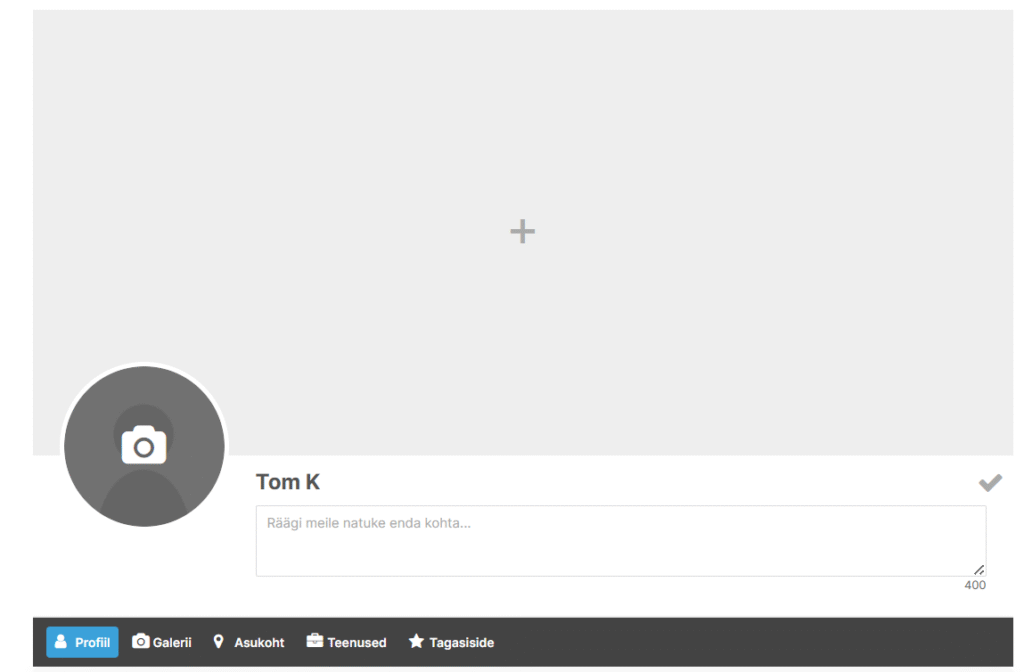Open the Profiil tab
1024x672 pixels.
82,642
